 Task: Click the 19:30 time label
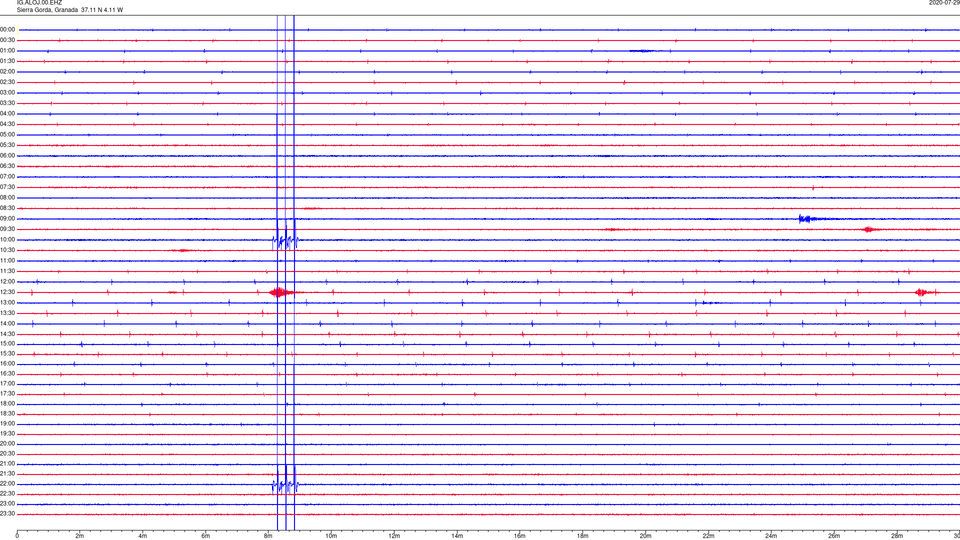point(8,433)
